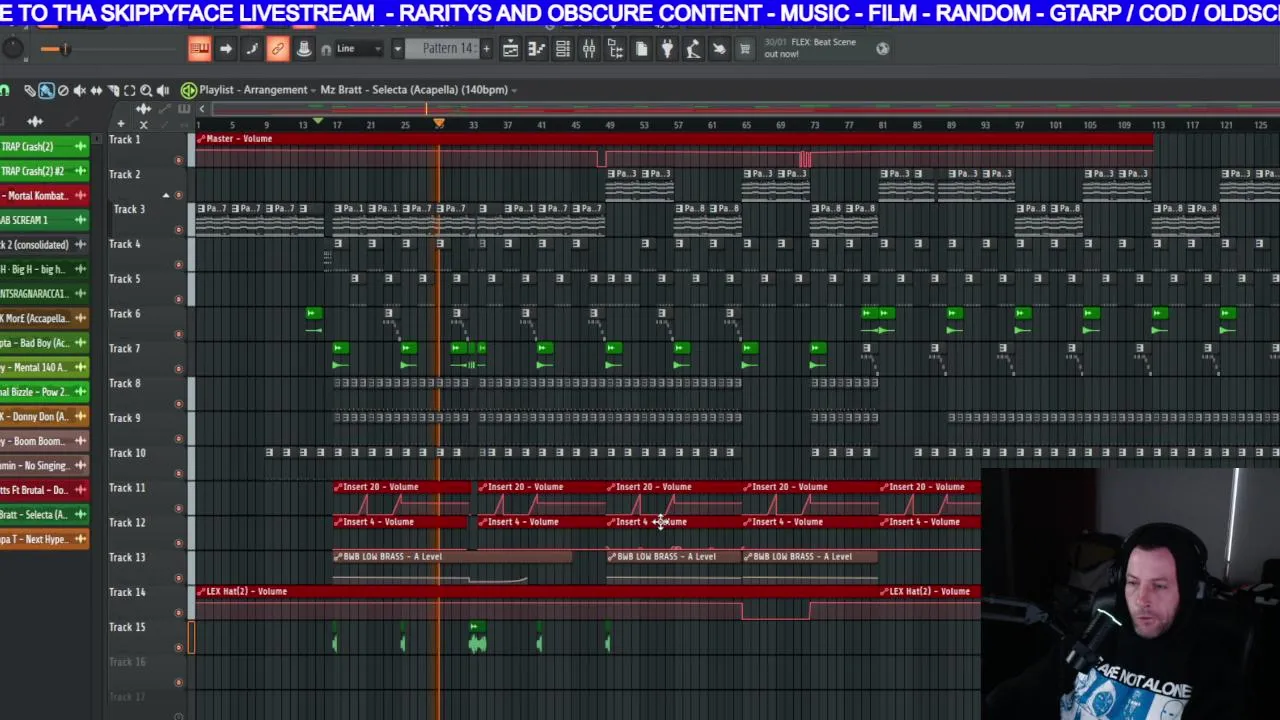
Task: Open the Playlist options menu green icon
Action: 189,90
